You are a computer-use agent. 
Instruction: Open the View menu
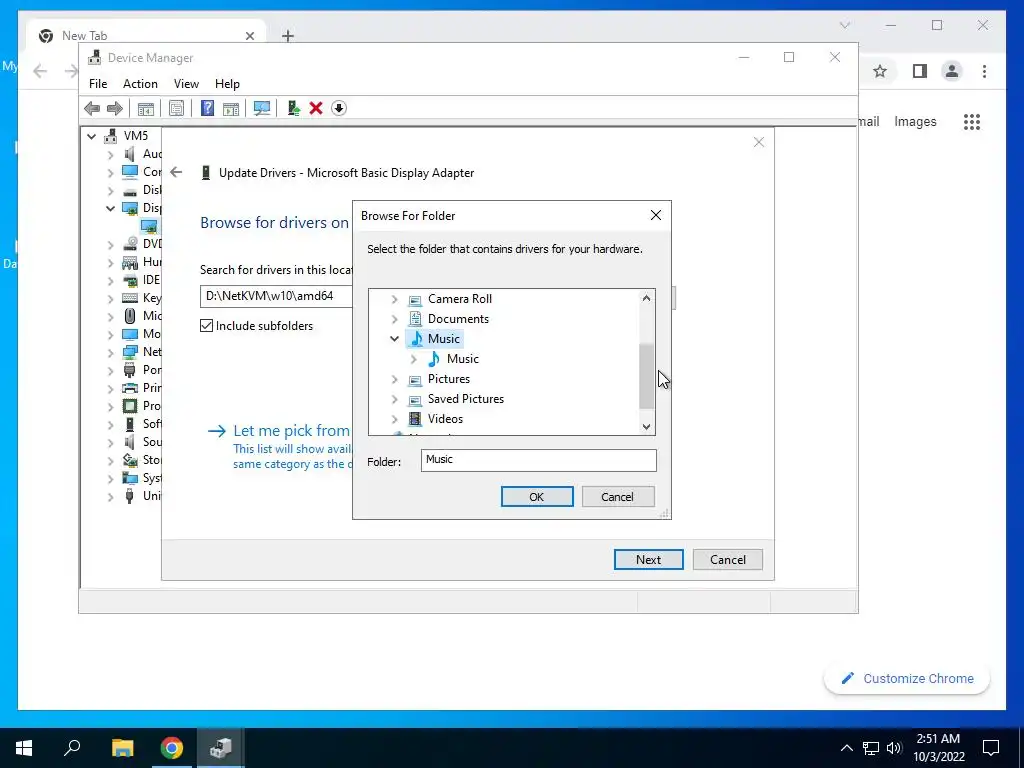pyautogui.click(x=186, y=84)
